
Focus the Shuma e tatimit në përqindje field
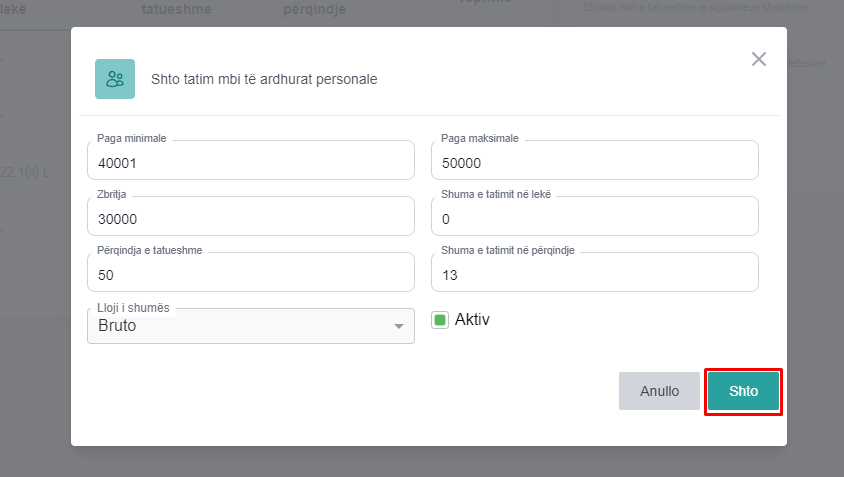594,274
